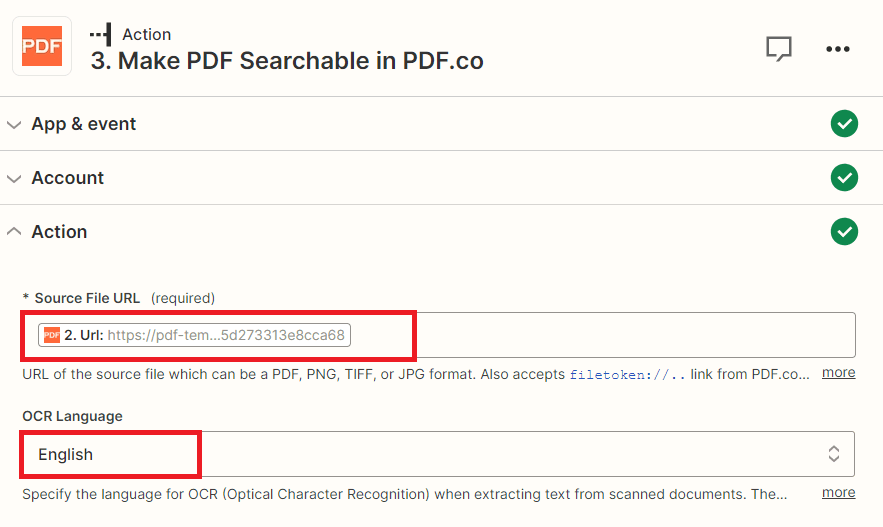Viewport: 883px width, 527px height.
Task: Click step title Make PDF Searchable in PDF.co
Action: 287,61
